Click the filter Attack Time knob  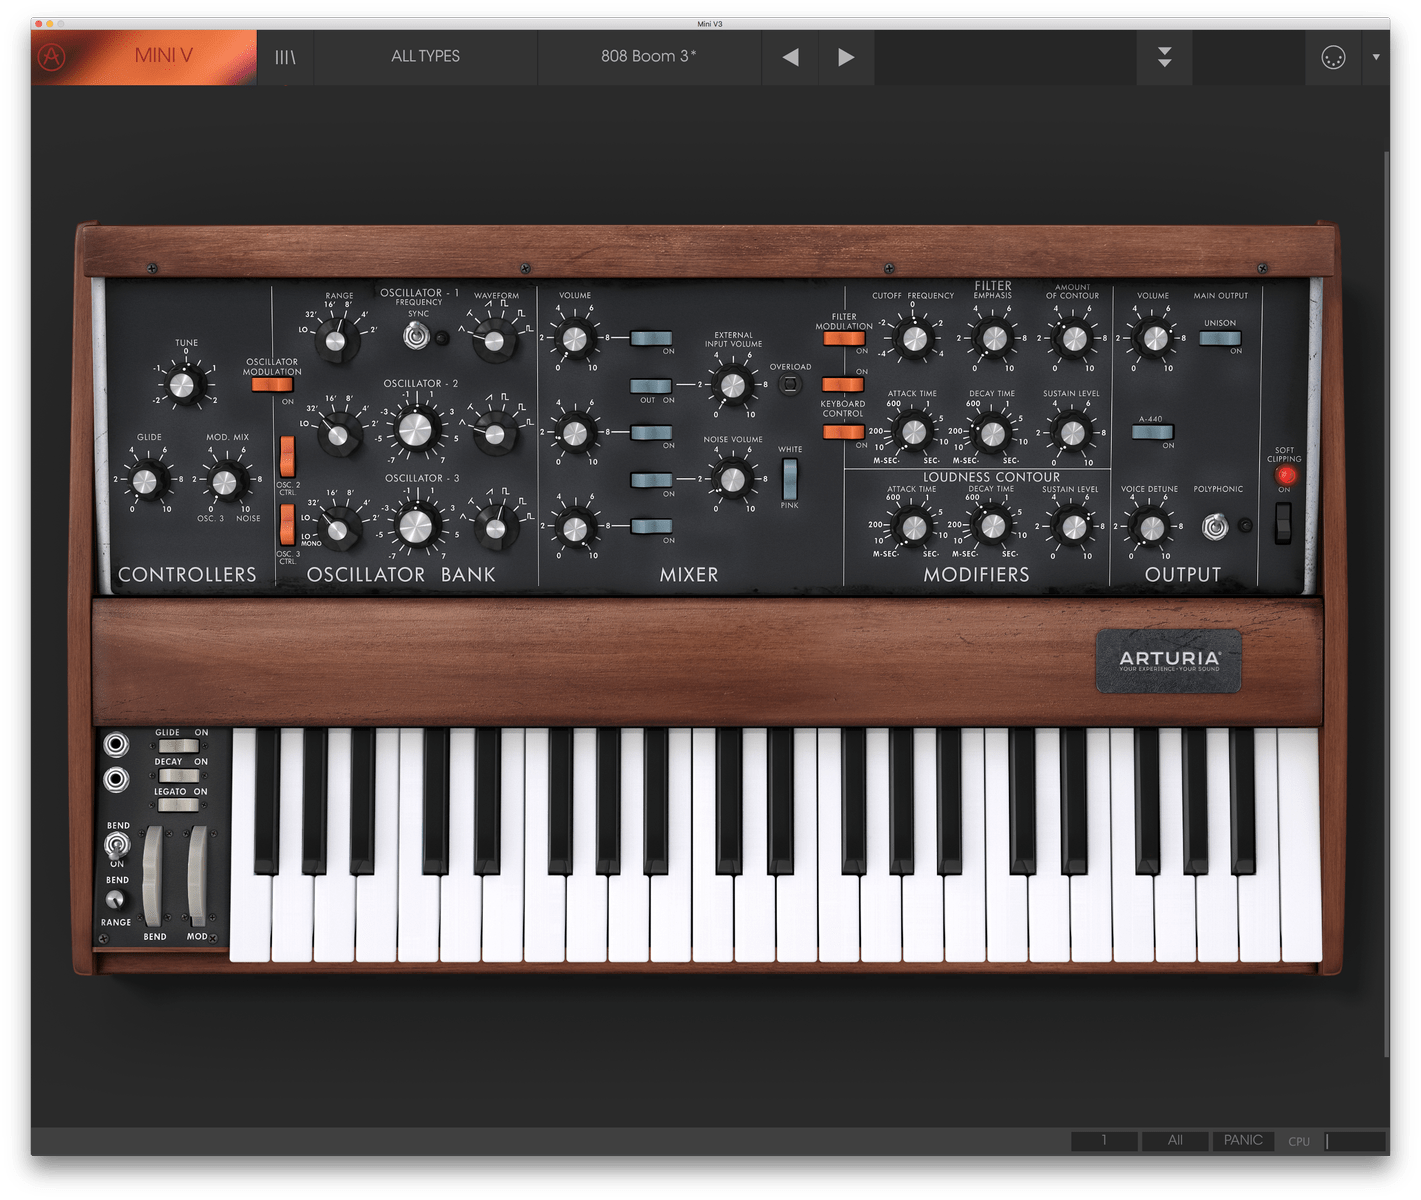click(913, 433)
